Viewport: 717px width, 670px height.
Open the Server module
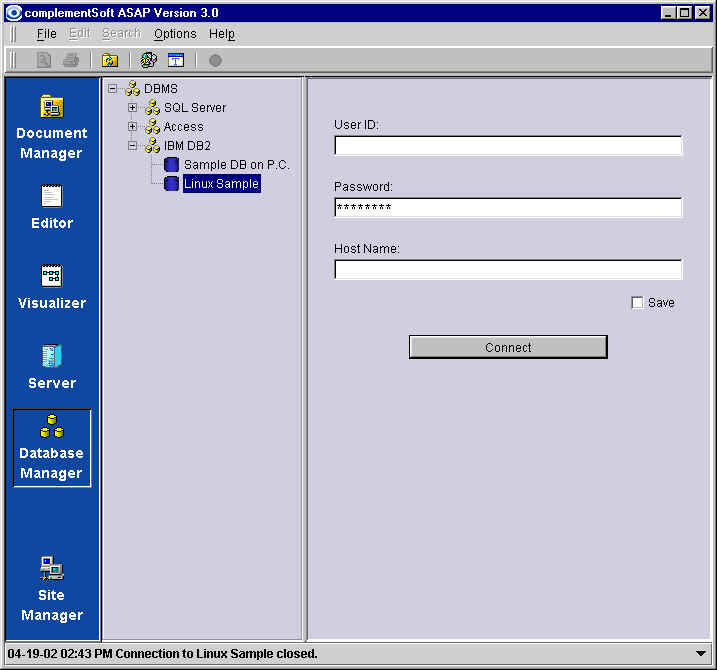(x=52, y=367)
